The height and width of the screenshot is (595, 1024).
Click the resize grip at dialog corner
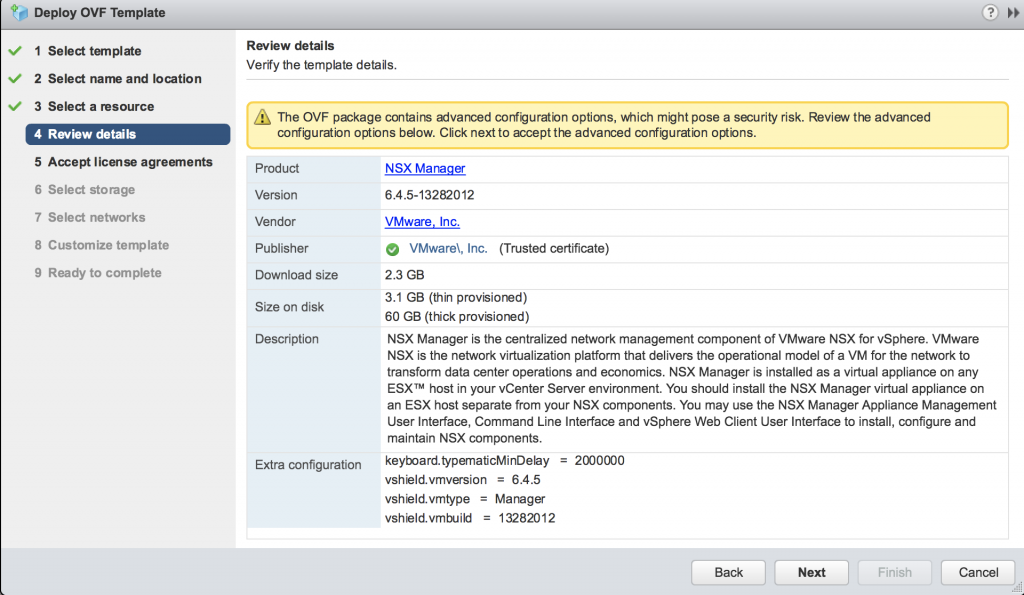point(1017,588)
